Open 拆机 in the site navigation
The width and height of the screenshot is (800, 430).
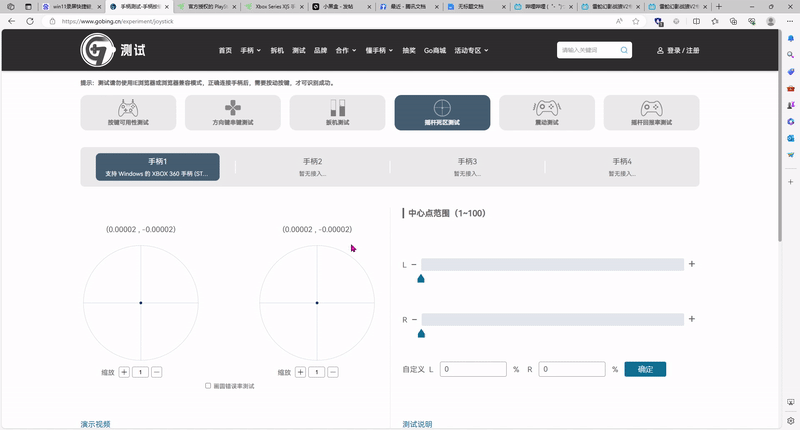click(277, 50)
